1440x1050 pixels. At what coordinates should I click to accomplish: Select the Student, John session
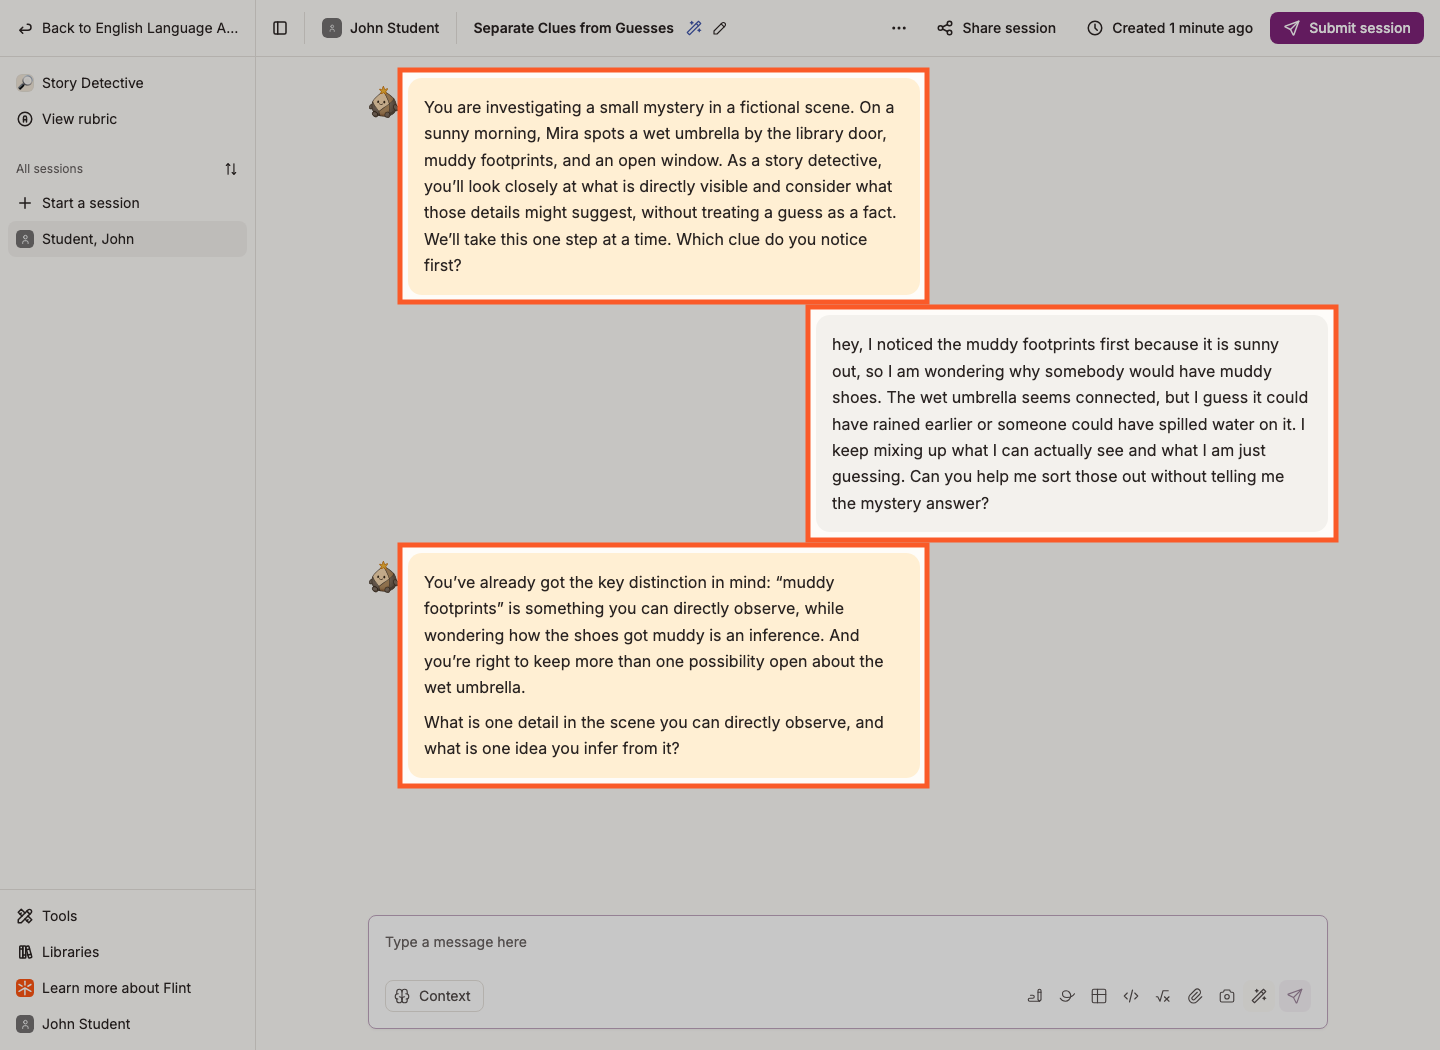[127, 239]
